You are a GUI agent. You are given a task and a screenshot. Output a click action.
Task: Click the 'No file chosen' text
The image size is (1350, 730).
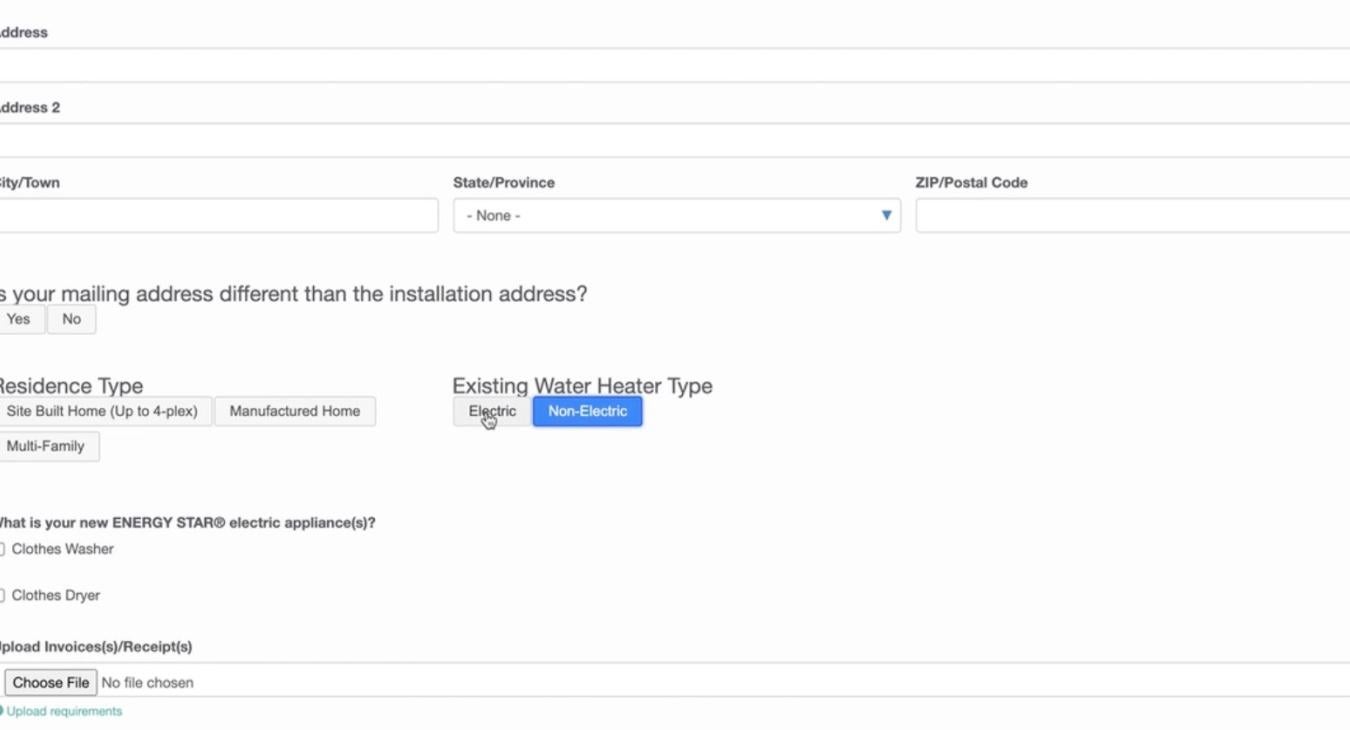pyautogui.click(x=148, y=682)
